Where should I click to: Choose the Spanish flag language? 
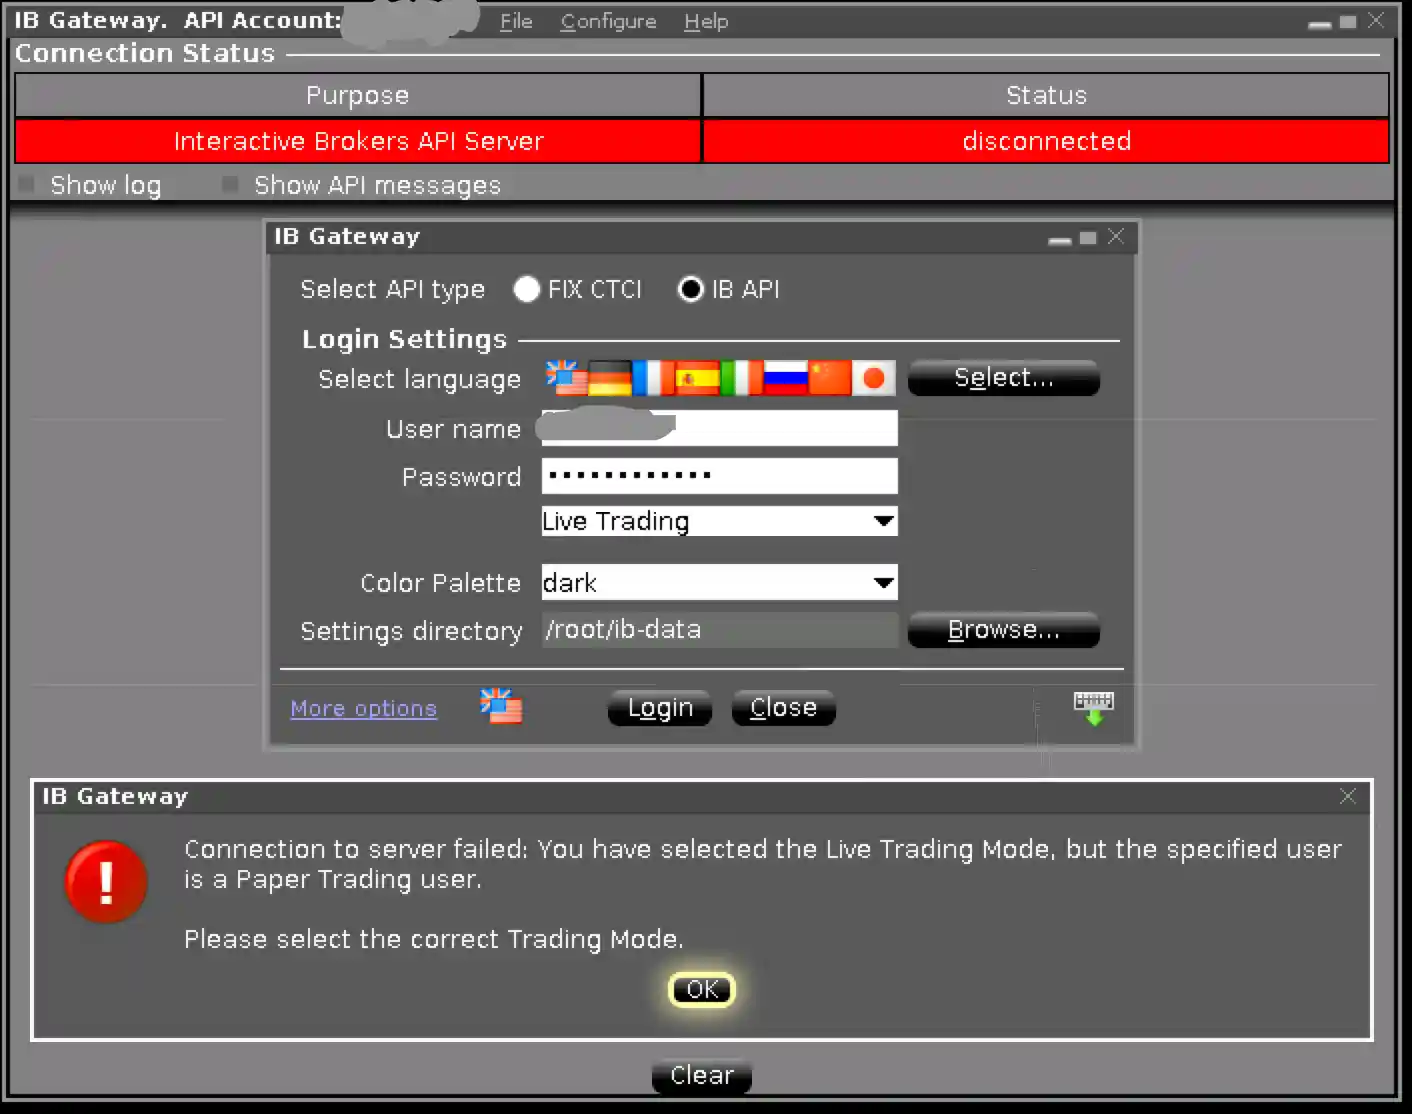pyautogui.click(x=697, y=378)
